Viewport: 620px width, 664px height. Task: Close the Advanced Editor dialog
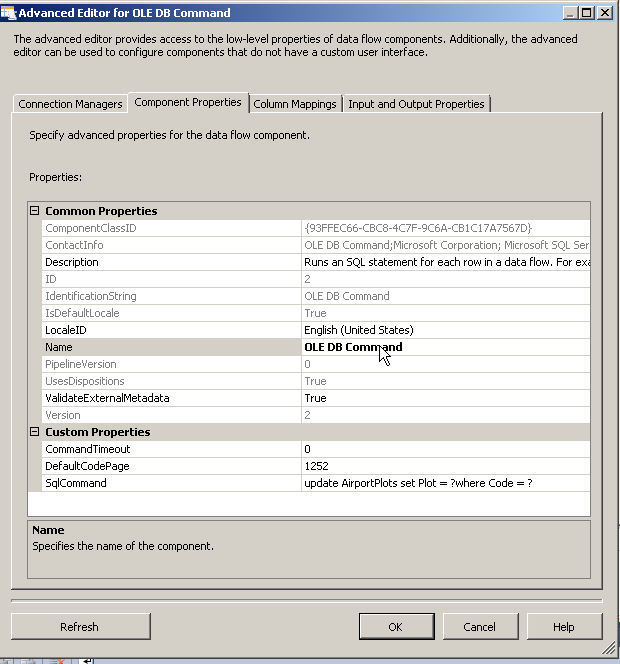[605, 13]
